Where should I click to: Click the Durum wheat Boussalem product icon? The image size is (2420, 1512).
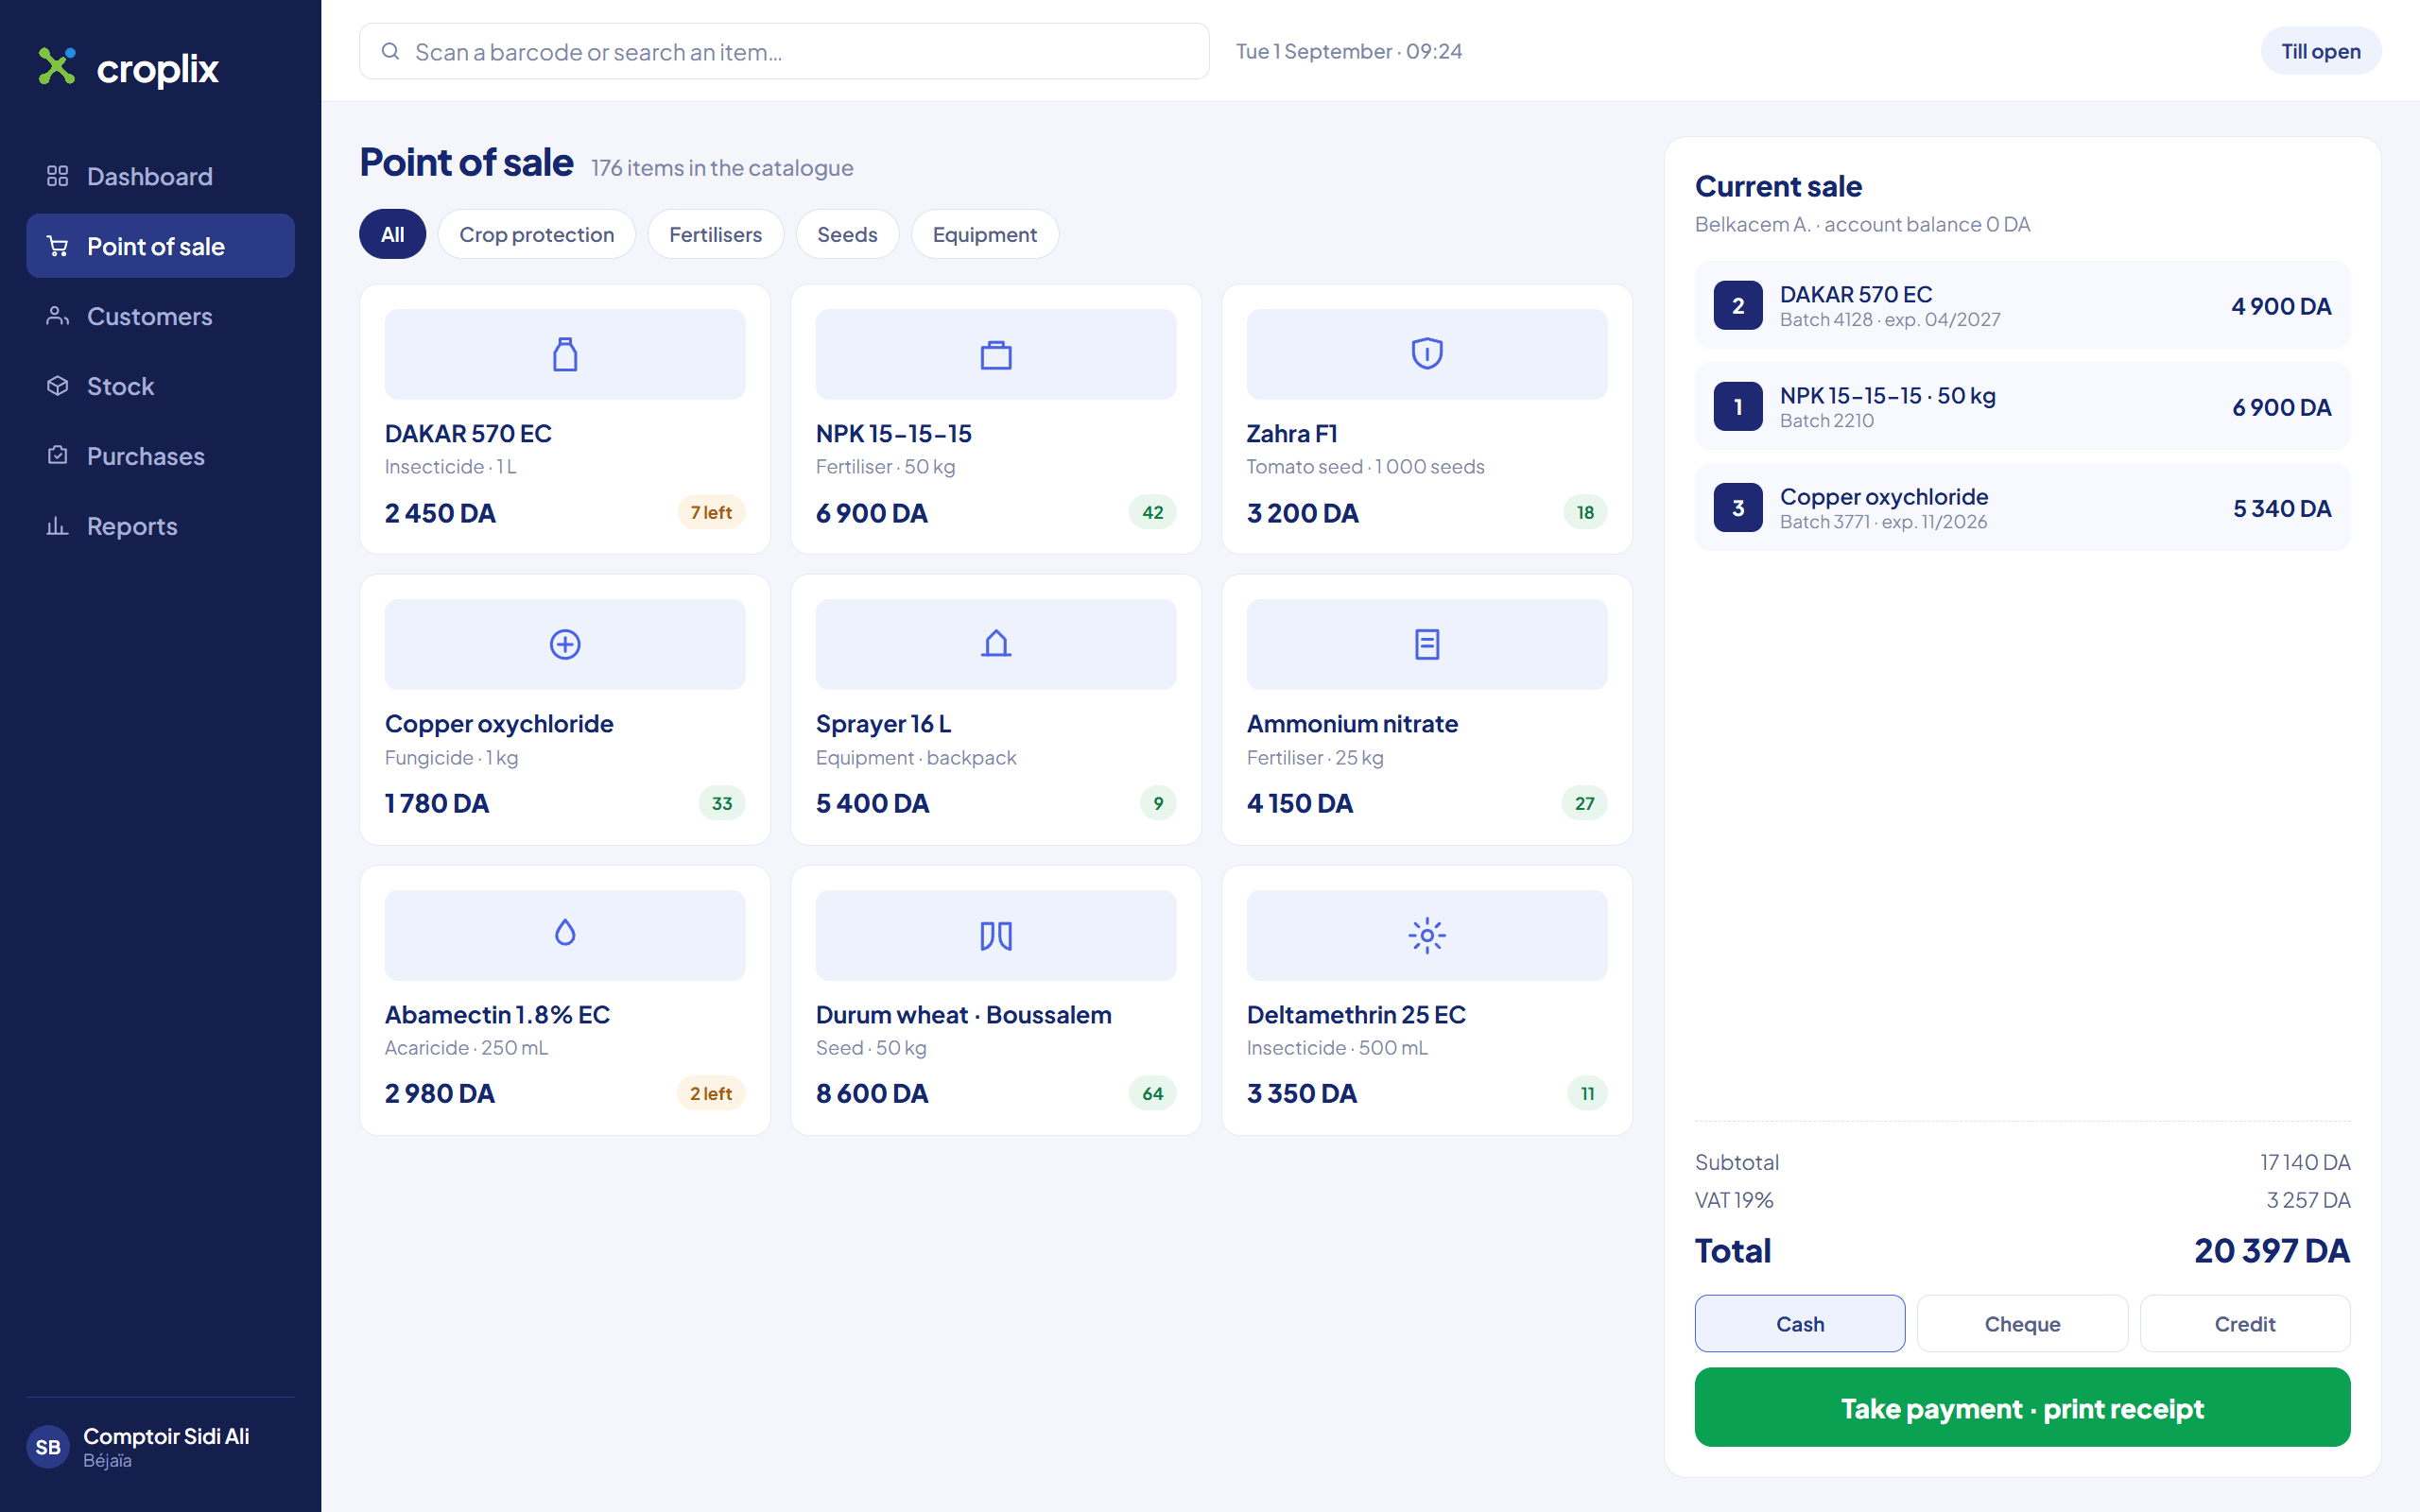(x=996, y=935)
